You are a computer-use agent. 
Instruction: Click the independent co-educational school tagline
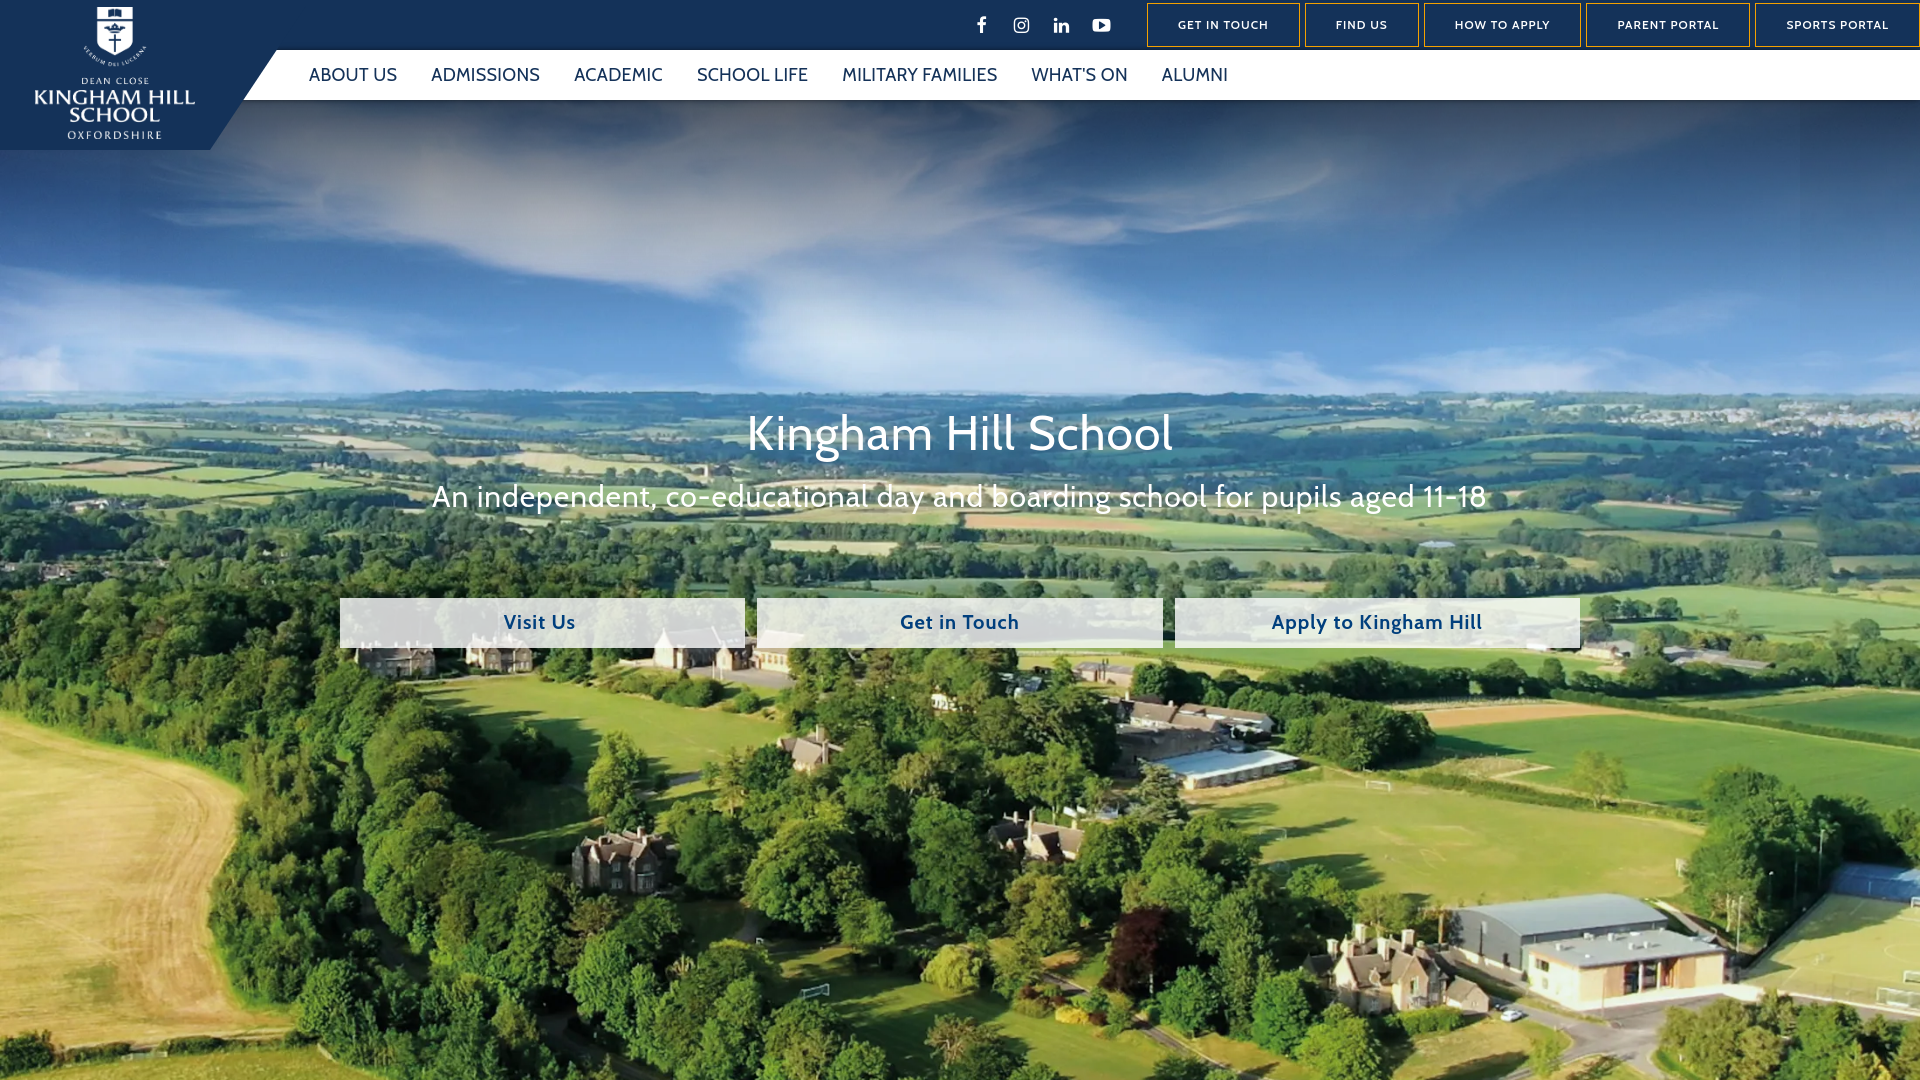pyautogui.click(x=959, y=497)
